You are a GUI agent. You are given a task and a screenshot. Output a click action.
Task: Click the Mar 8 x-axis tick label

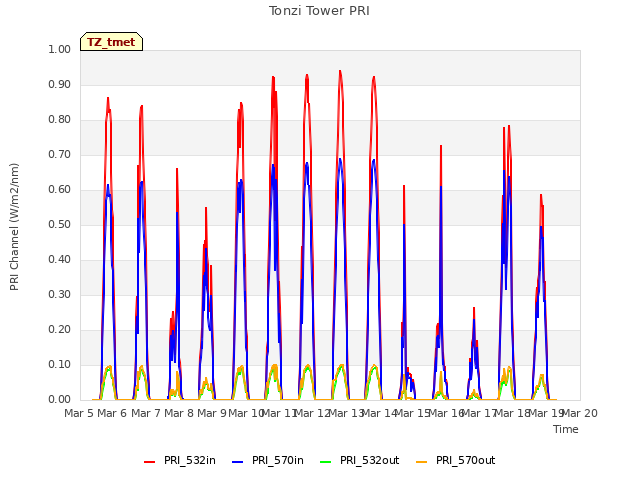(x=179, y=413)
